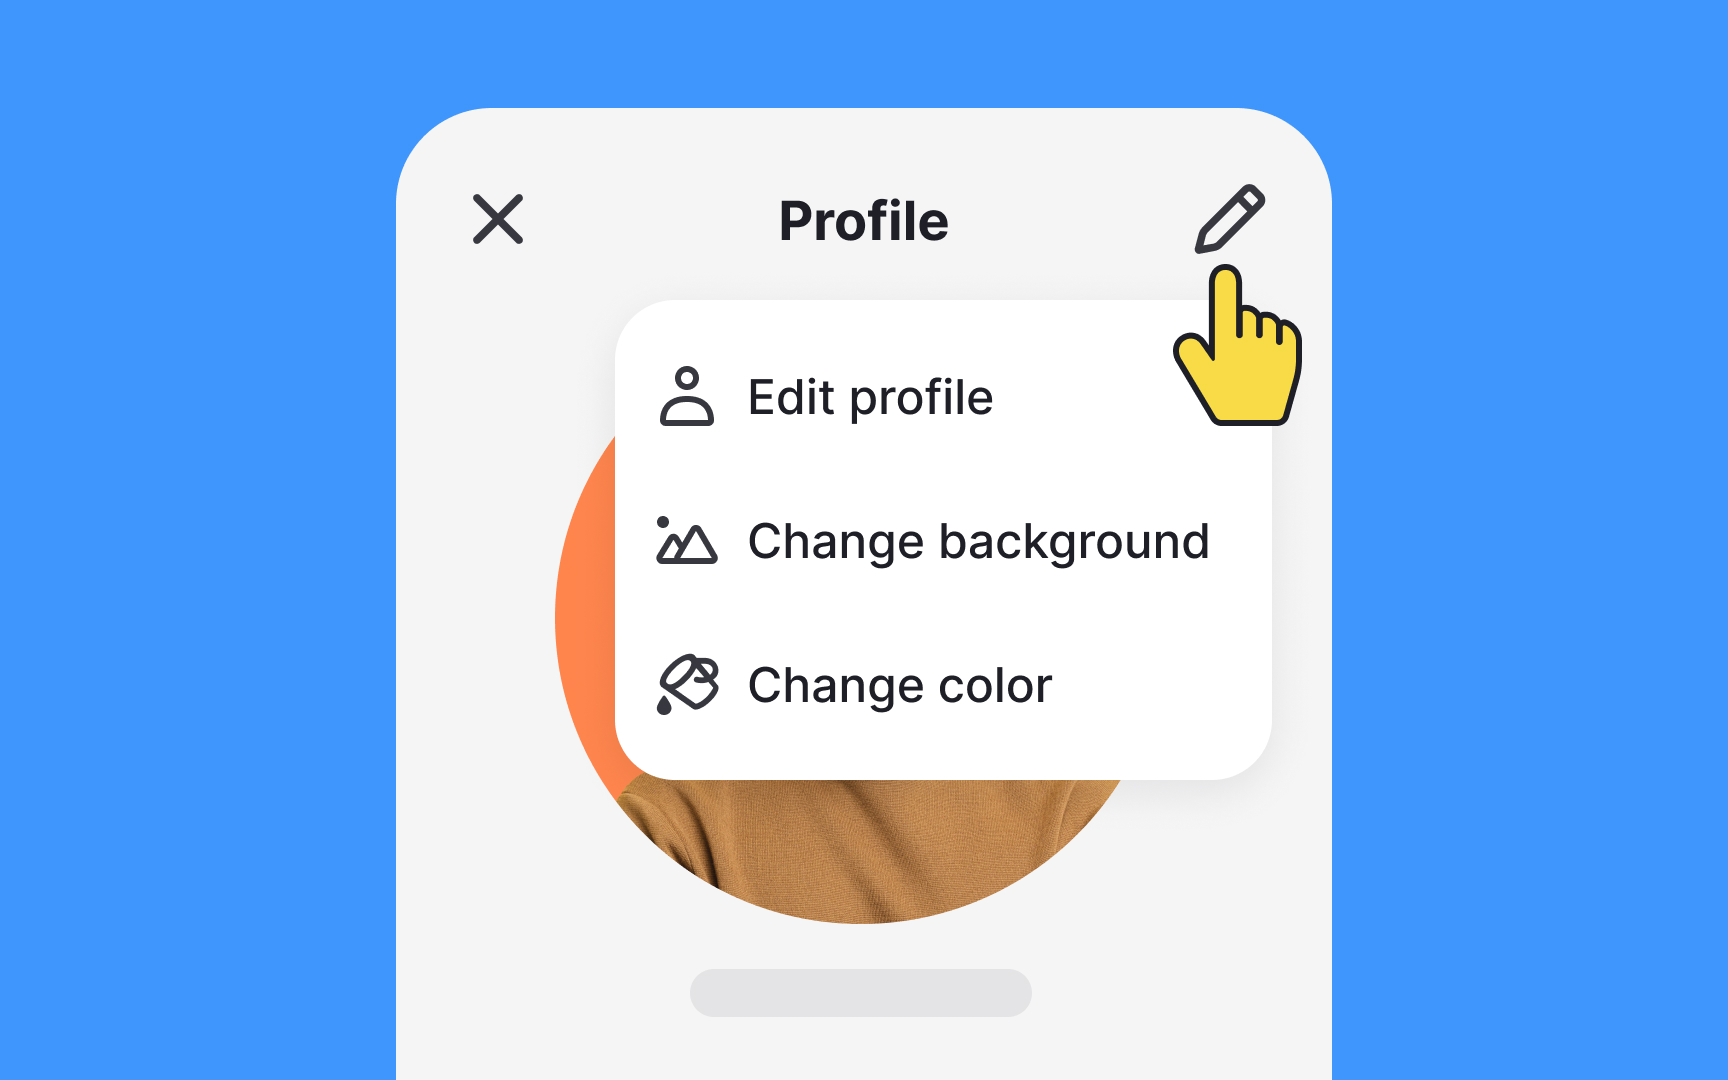Click the person icon beside Edit profile
The height and width of the screenshot is (1080, 1728).
coord(687,397)
